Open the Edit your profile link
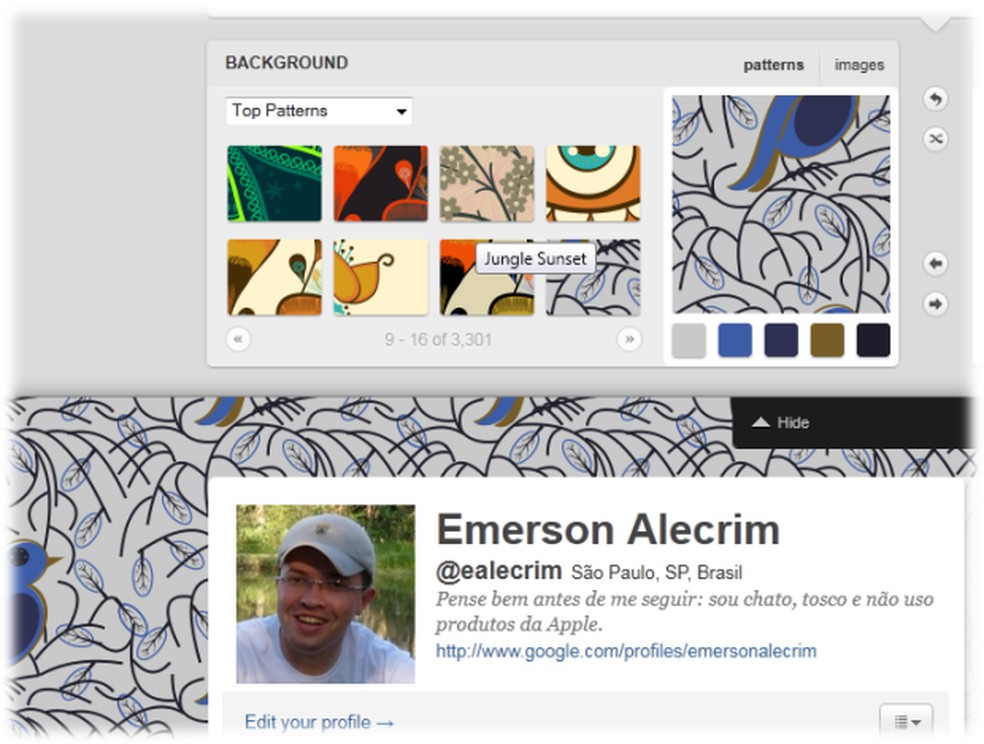The width and height of the screenshot is (984, 744). pyautogui.click(x=319, y=722)
